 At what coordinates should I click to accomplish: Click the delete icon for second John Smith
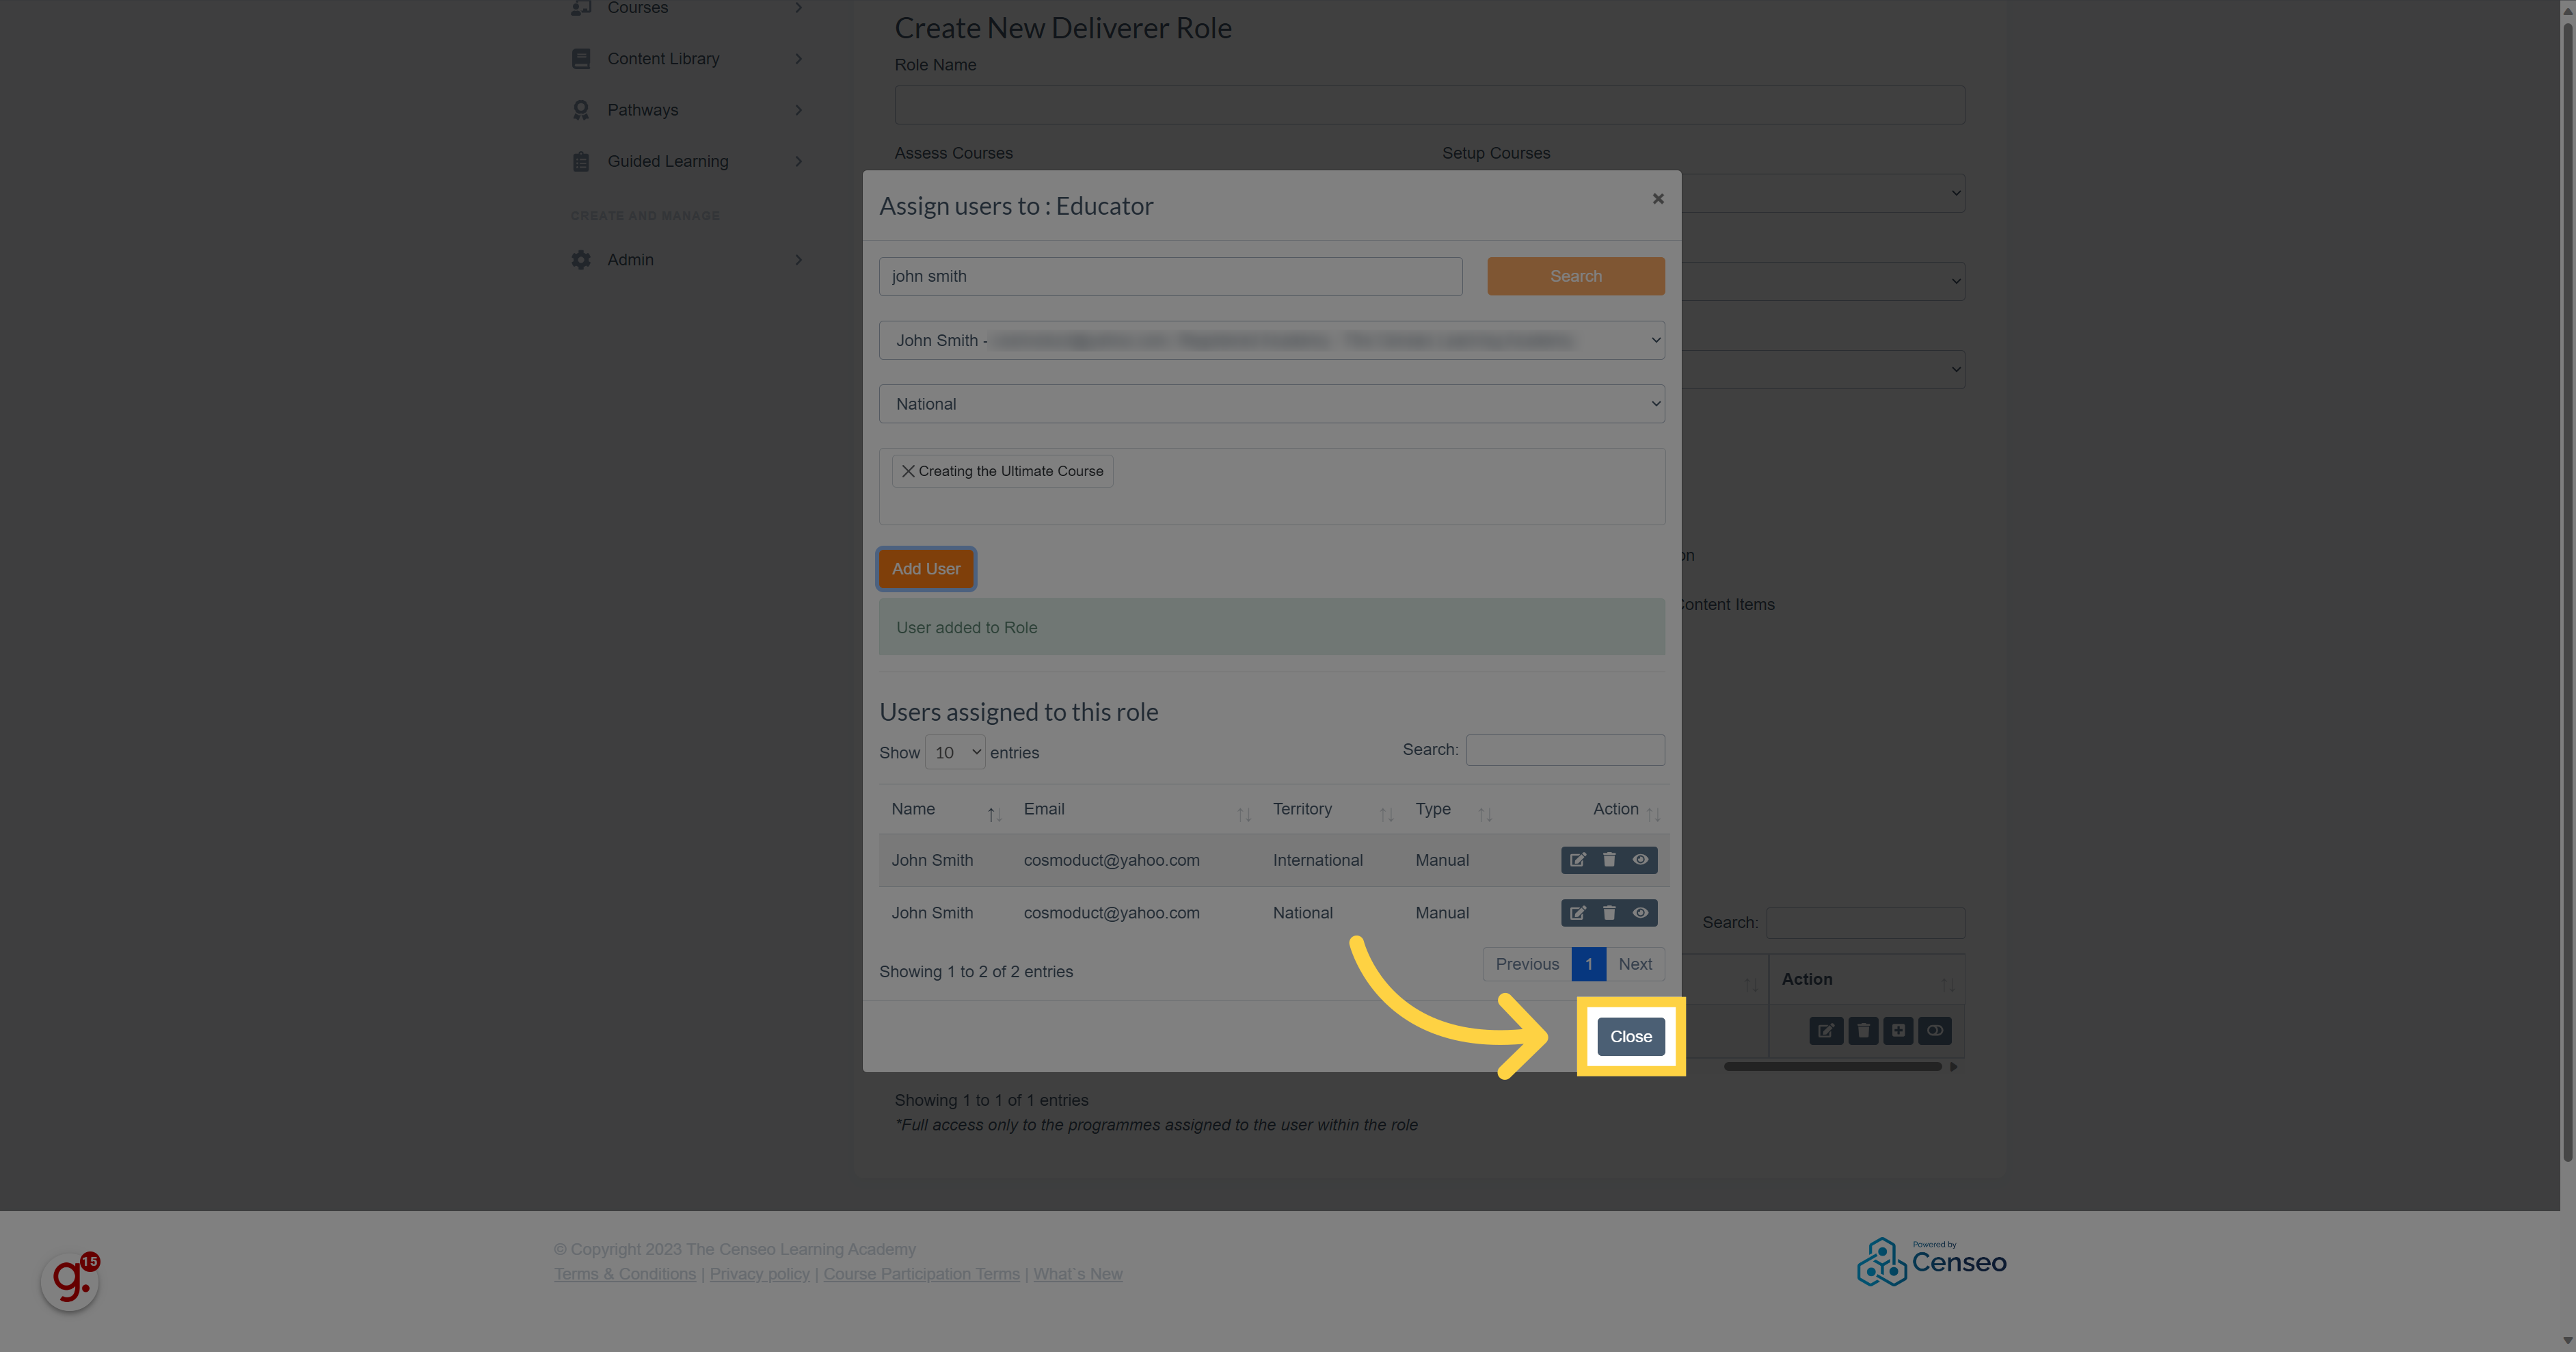tap(1609, 912)
